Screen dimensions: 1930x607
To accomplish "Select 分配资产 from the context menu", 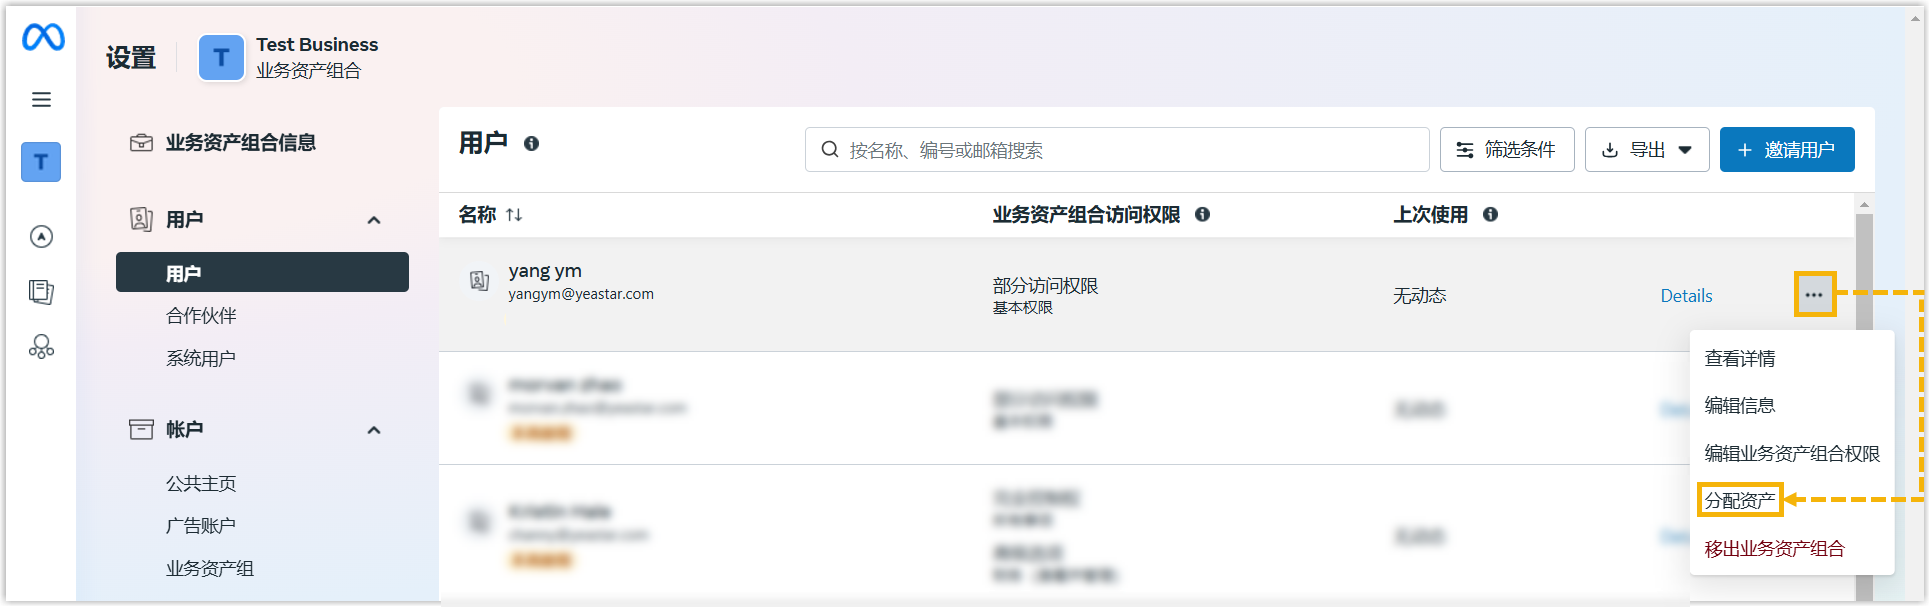I will tap(1739, 500).
